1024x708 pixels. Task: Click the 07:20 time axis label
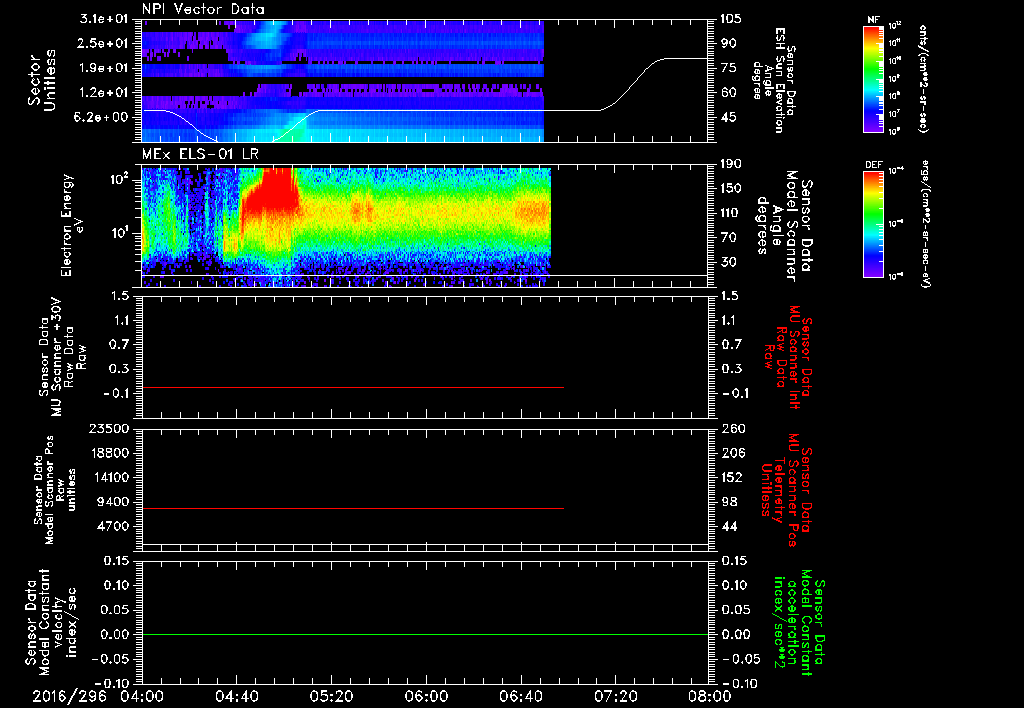(615, 696)
